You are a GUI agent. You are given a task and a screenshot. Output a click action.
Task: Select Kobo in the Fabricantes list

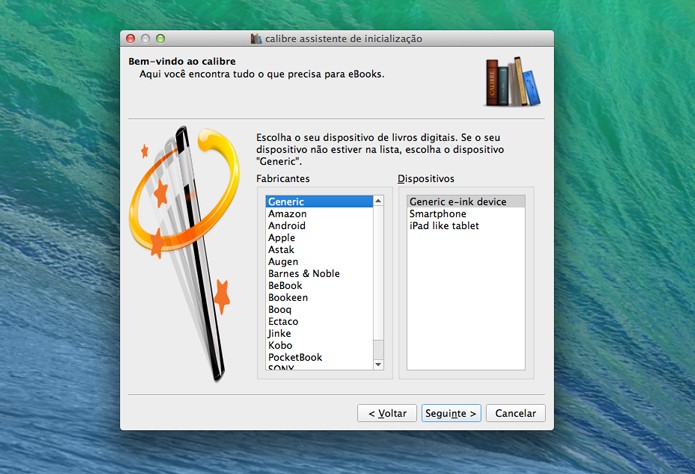pyautogui.click(x=319, y=345)
